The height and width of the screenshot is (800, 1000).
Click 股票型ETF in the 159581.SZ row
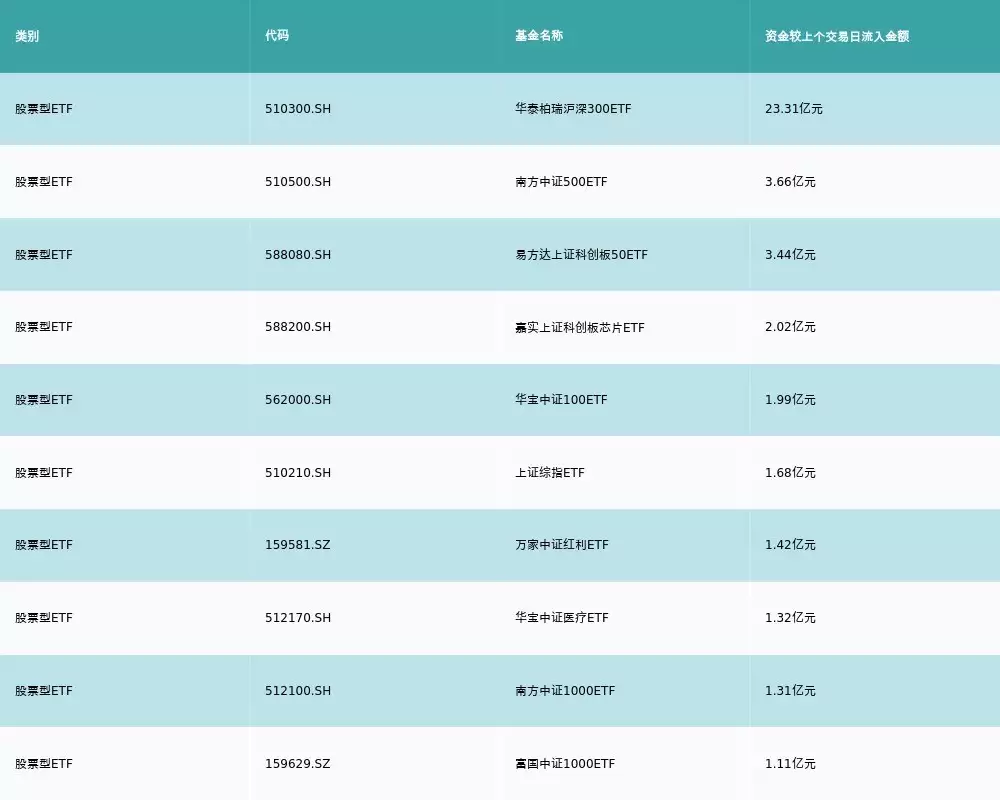(x=44, y=545)
